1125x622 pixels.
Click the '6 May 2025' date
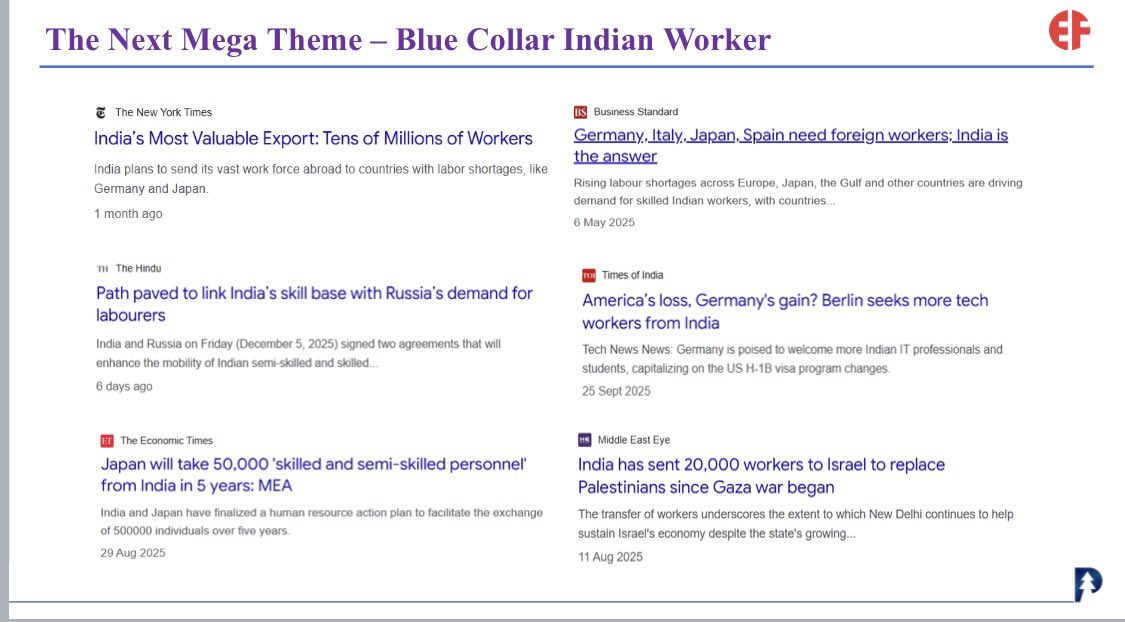coord(604,222)
